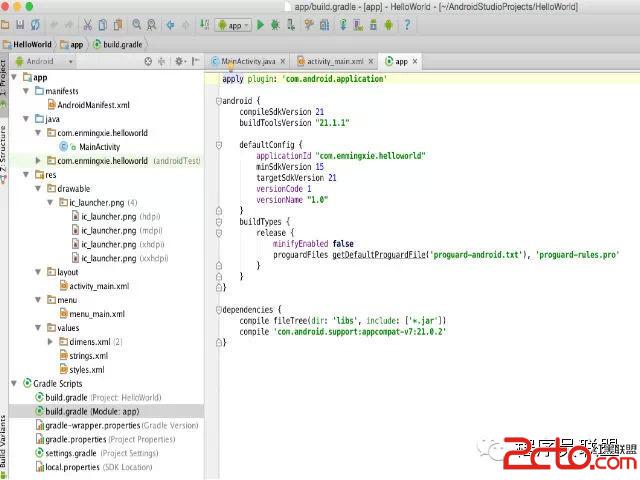Screen dimensions: 640x480
Task: Click HelloWorld breadcrumb
Action: pyautogui.click(x=27, y=44)
